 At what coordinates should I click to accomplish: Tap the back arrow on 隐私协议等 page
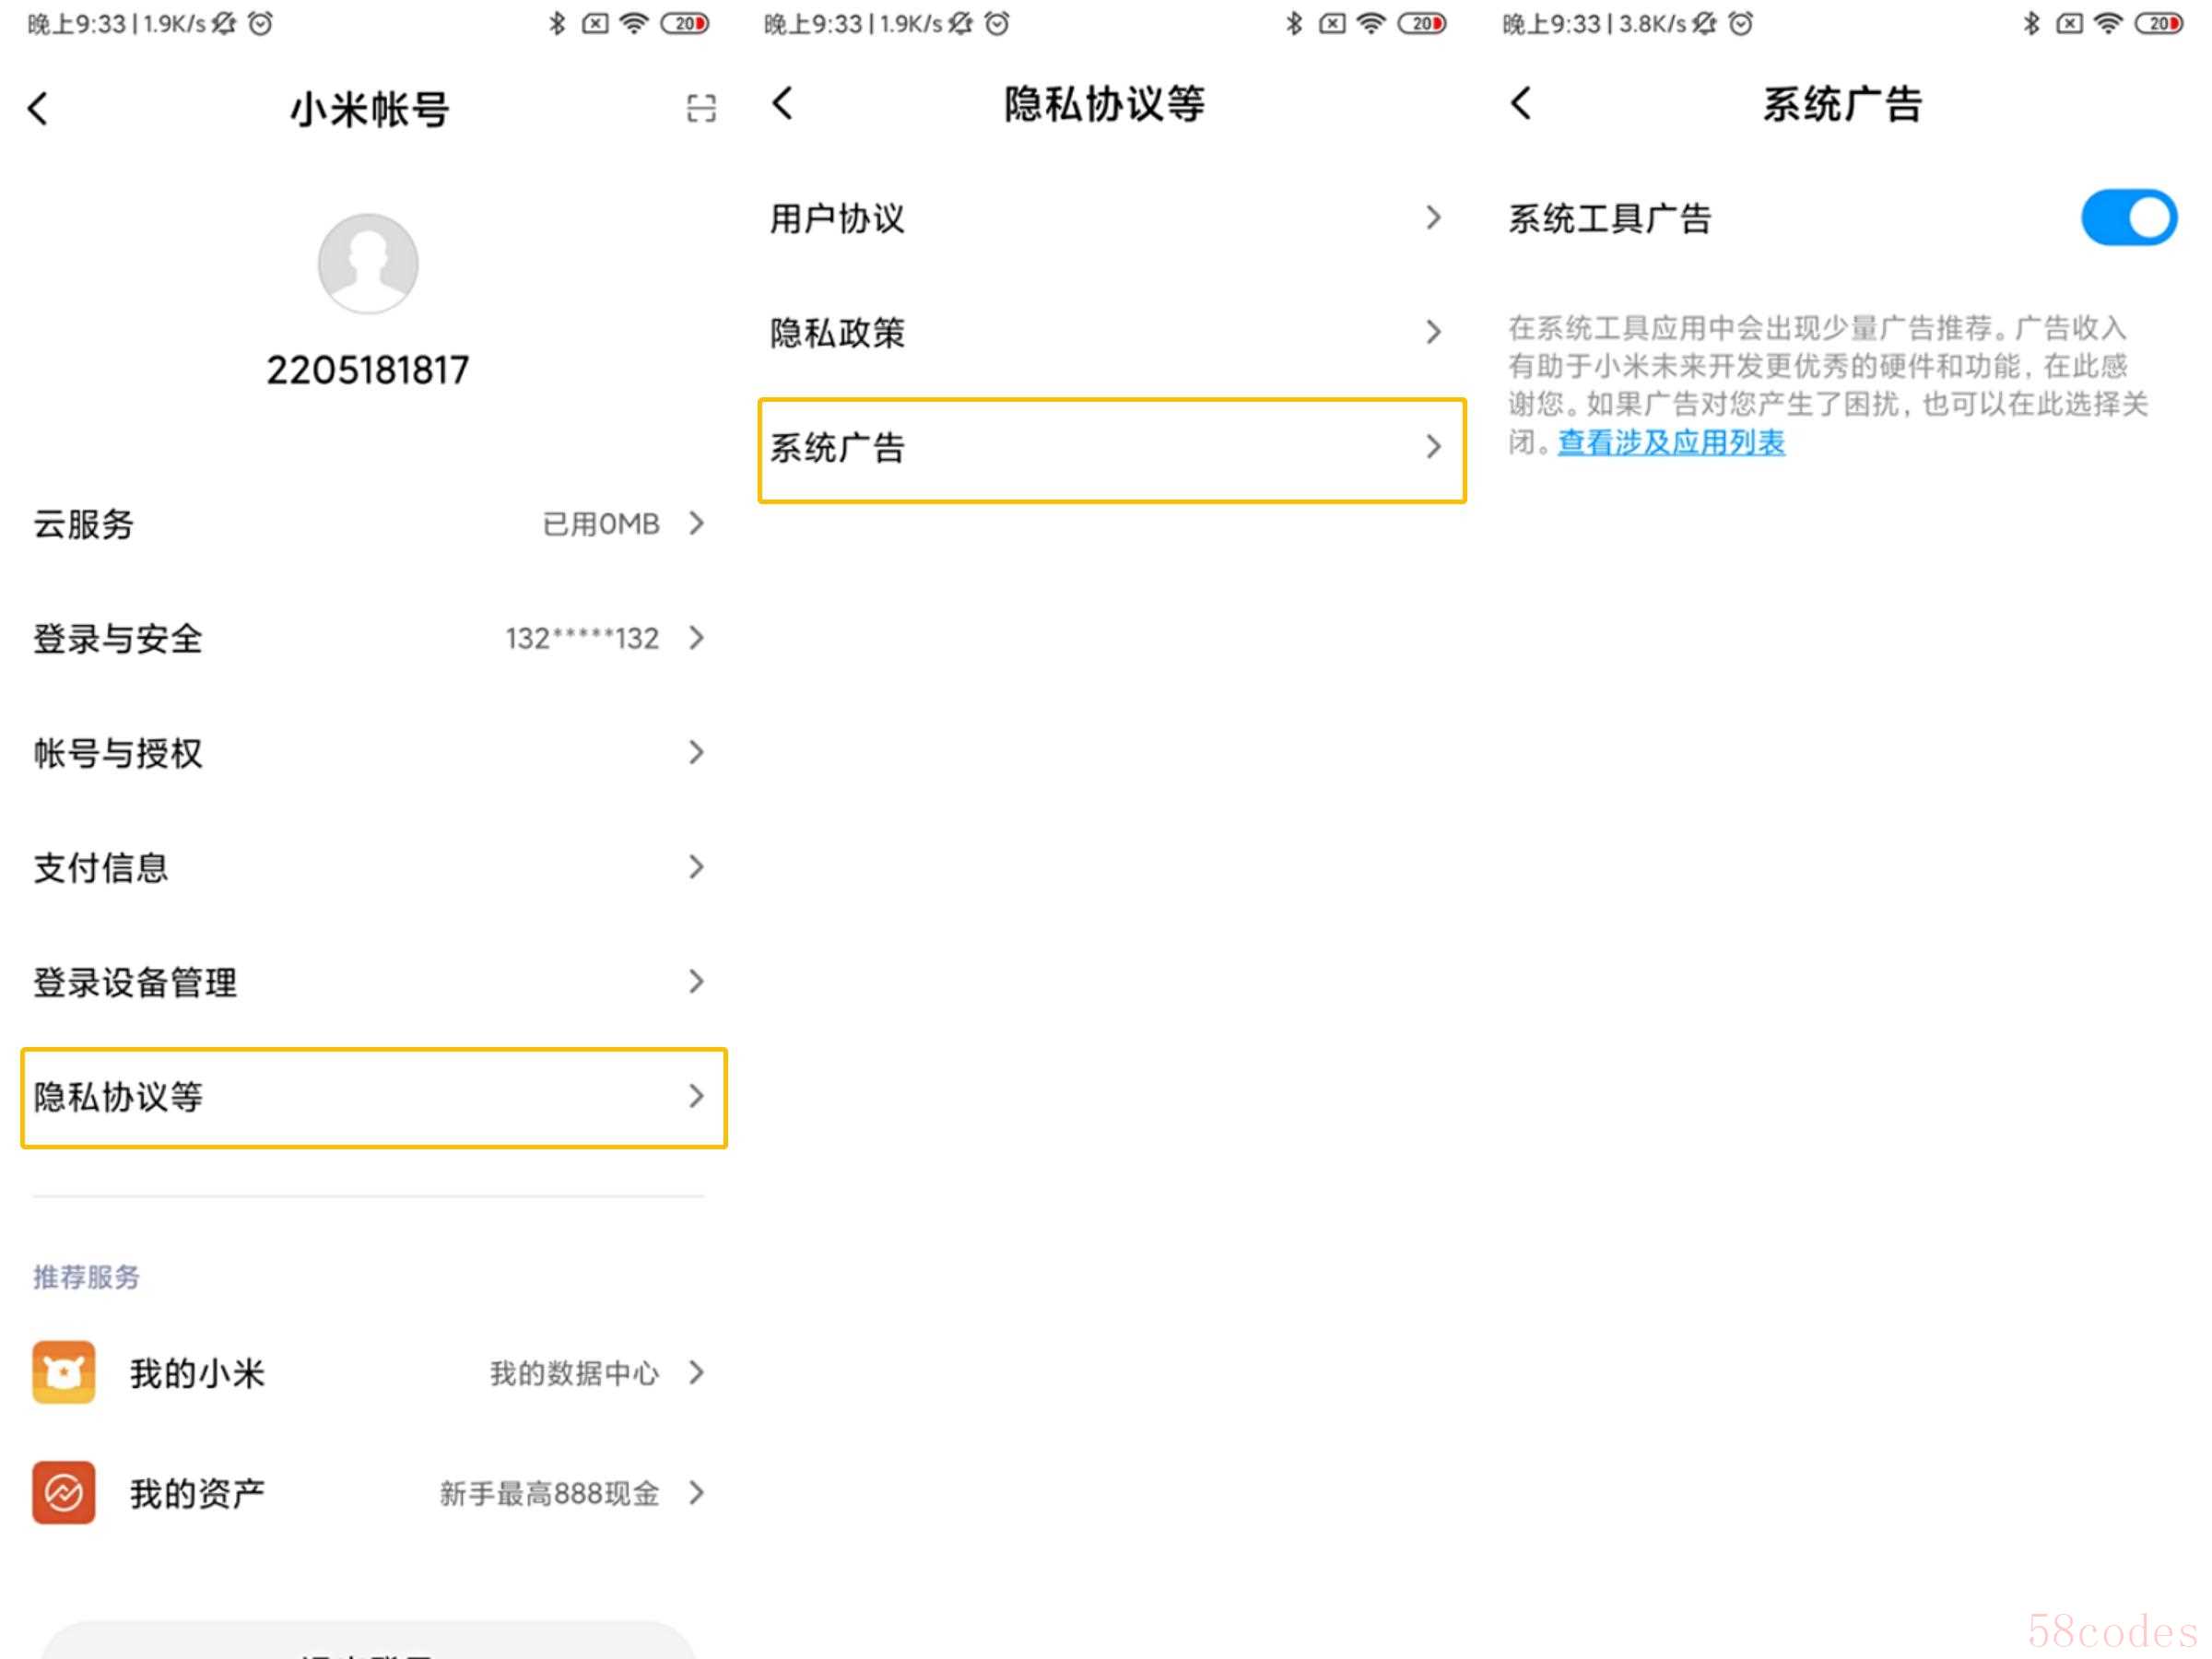coord(783,103)
